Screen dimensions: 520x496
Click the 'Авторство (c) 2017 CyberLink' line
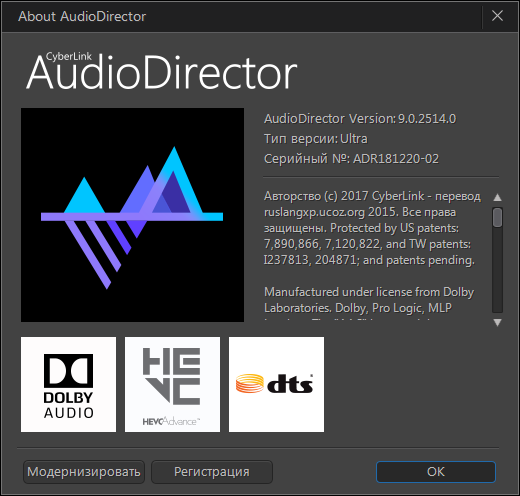coord(344,196)
